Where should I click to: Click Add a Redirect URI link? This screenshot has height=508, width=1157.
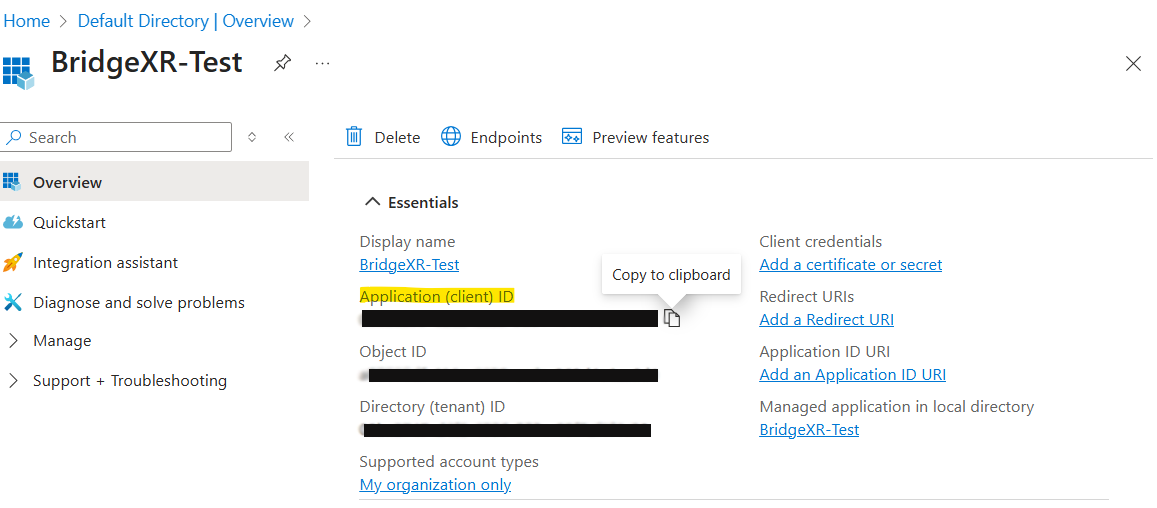(826, 320)
